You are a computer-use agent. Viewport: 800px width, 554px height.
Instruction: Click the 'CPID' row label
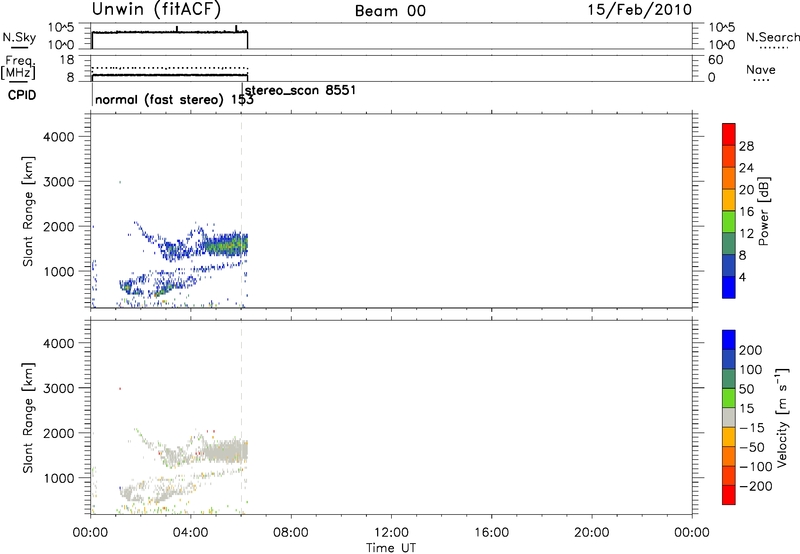(x=22, y=95)
